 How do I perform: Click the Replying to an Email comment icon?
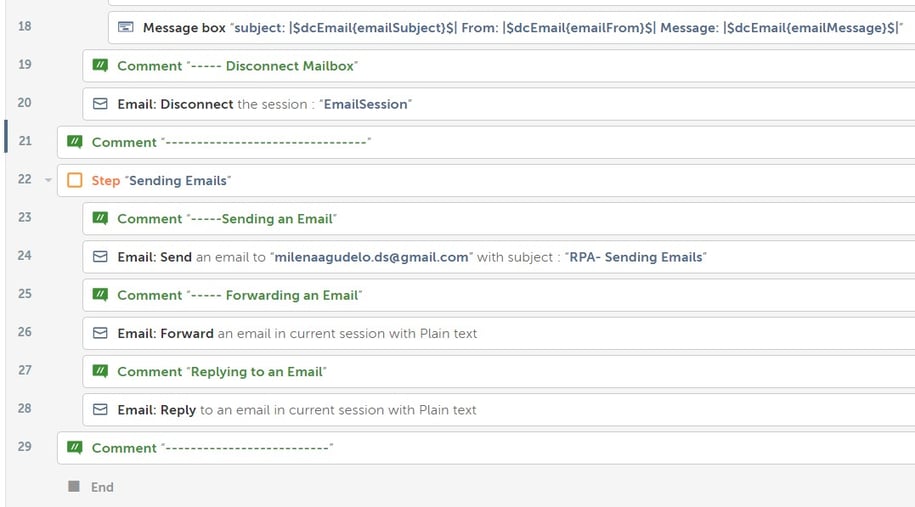pos(100,371)
